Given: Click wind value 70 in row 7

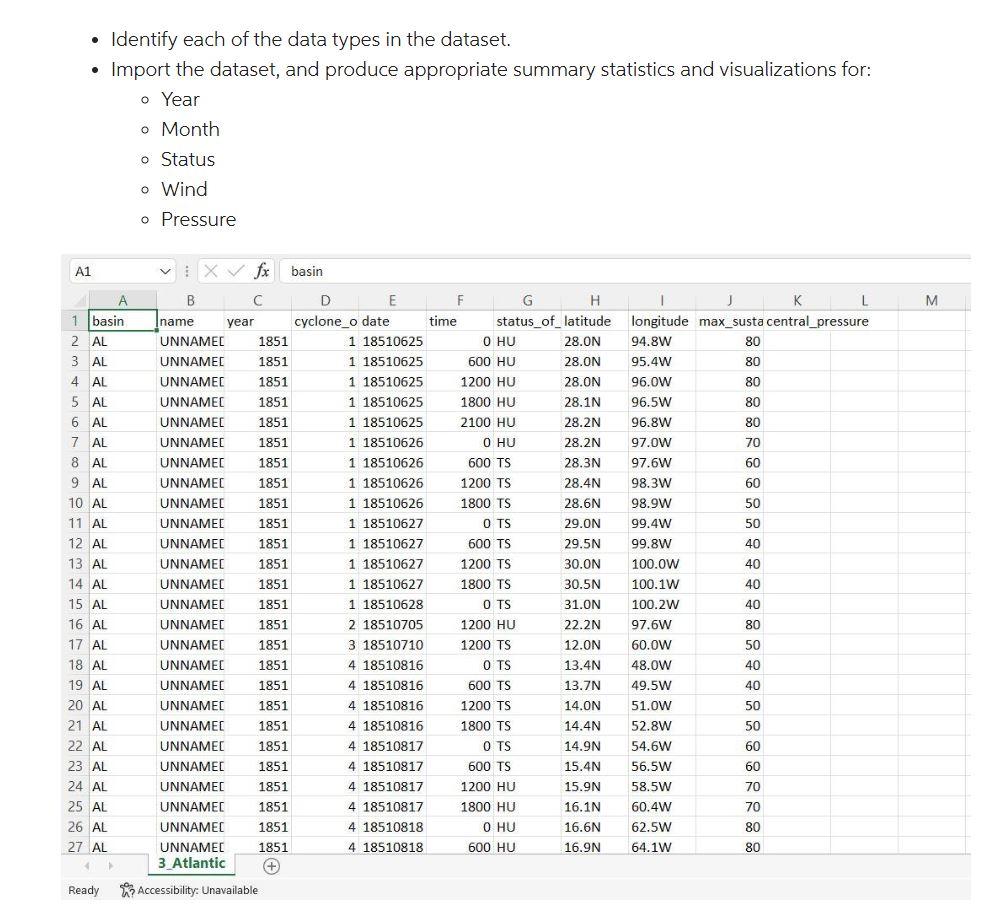Looking at the screenshot, I should pyautogui.click(x=730, y=443).
